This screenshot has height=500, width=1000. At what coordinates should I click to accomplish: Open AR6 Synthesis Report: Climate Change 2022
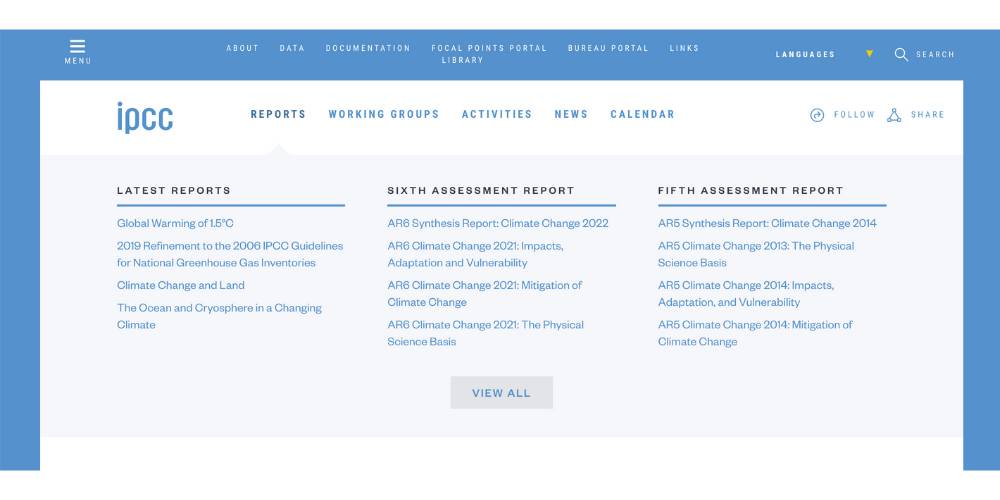coord(498,223)
